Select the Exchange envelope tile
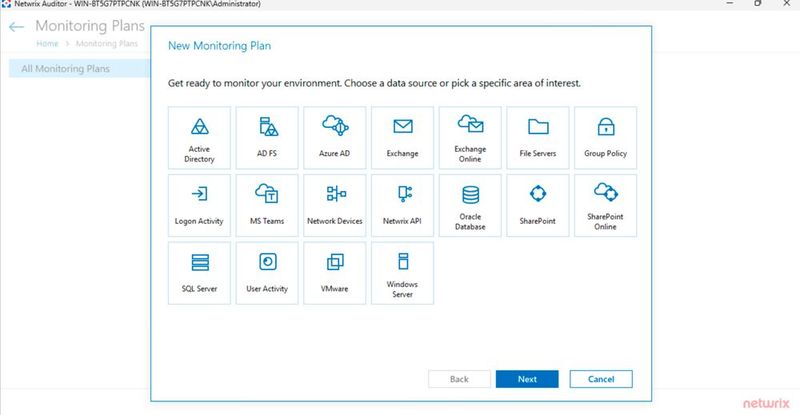The width and height of the screenshot is (800, 415). [x=403, y=138]
